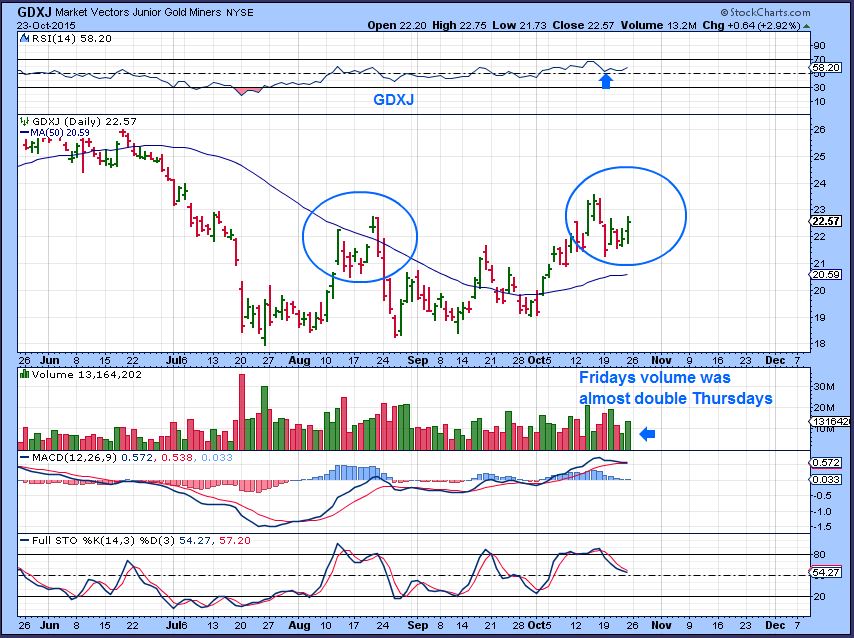854x638 pixels.
Task: Click the Full STO legend line marker
Action: (25, 540)
